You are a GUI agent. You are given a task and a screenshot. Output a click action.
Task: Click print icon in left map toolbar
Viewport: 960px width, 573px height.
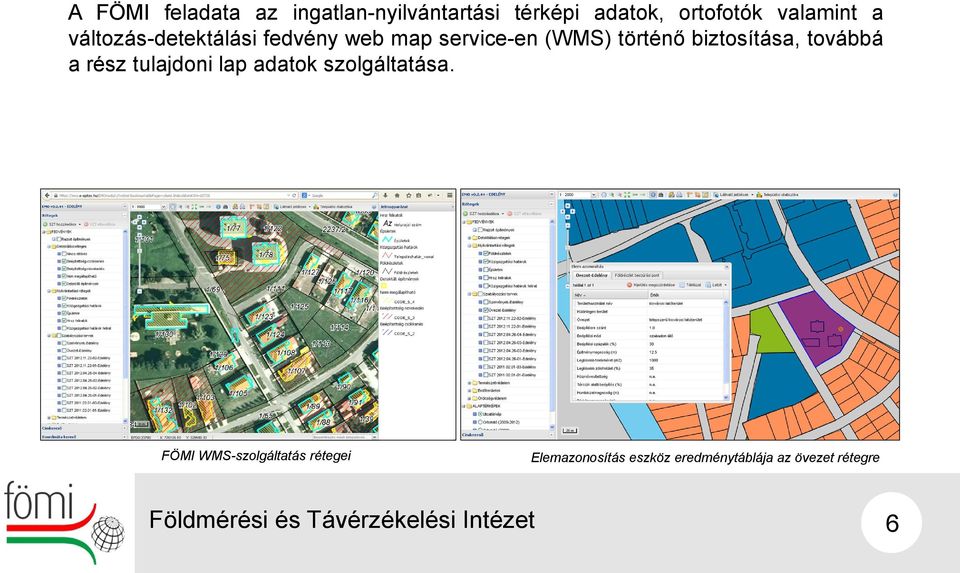tap(225, 207)
